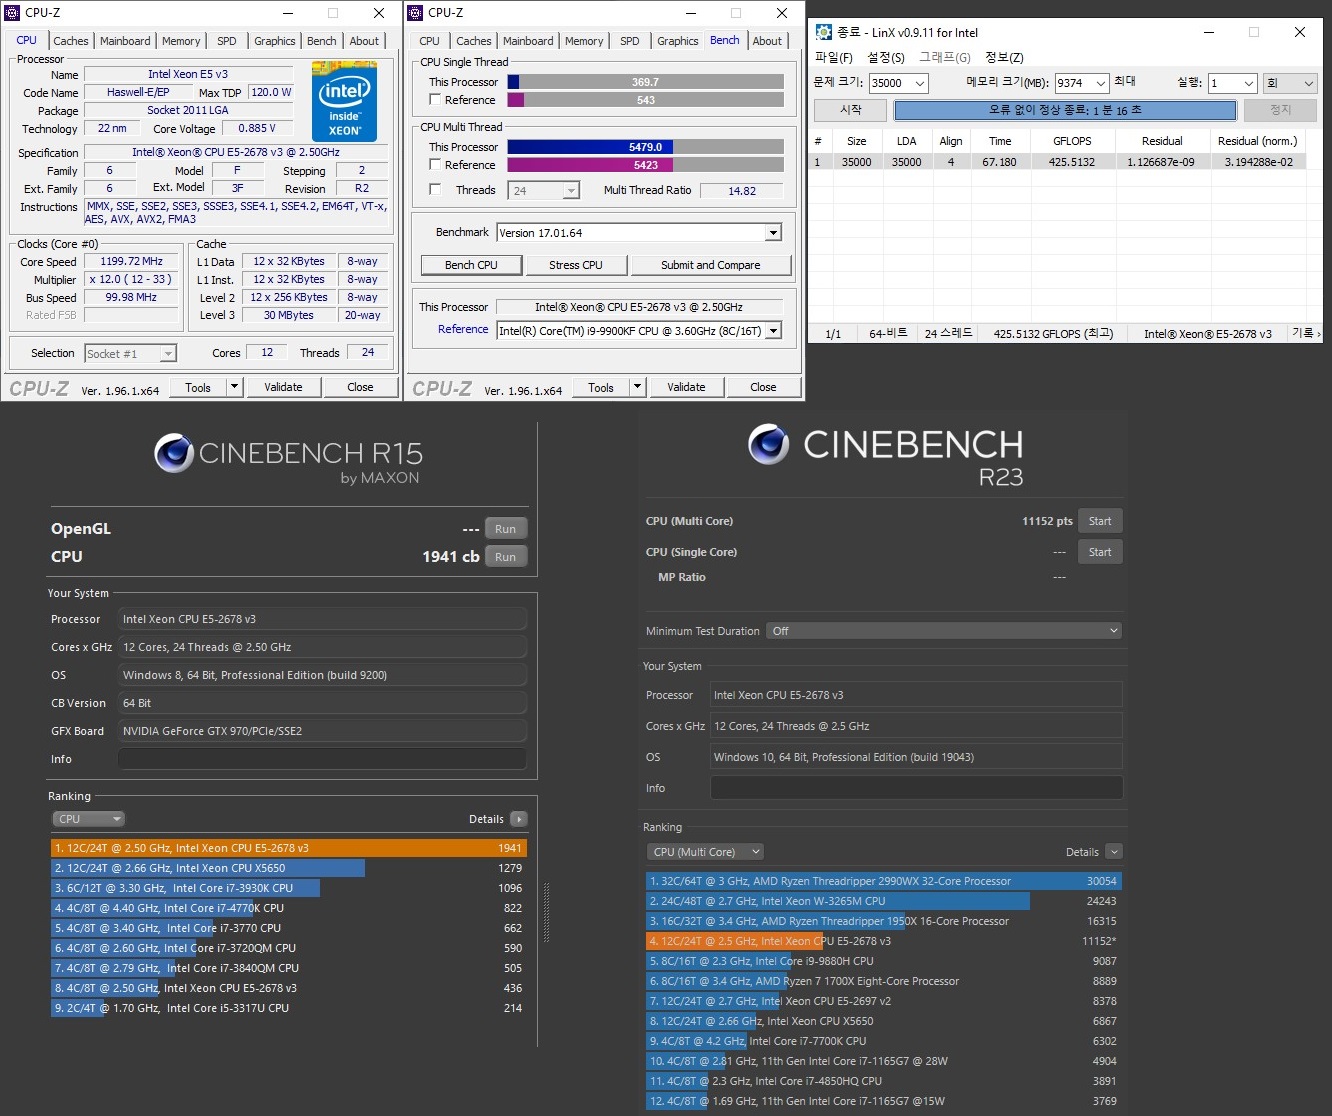Click the Tools button in the CPU-tab CPU-Z window
This screenshot has width=1332, height=1116.
pos(198,387)
